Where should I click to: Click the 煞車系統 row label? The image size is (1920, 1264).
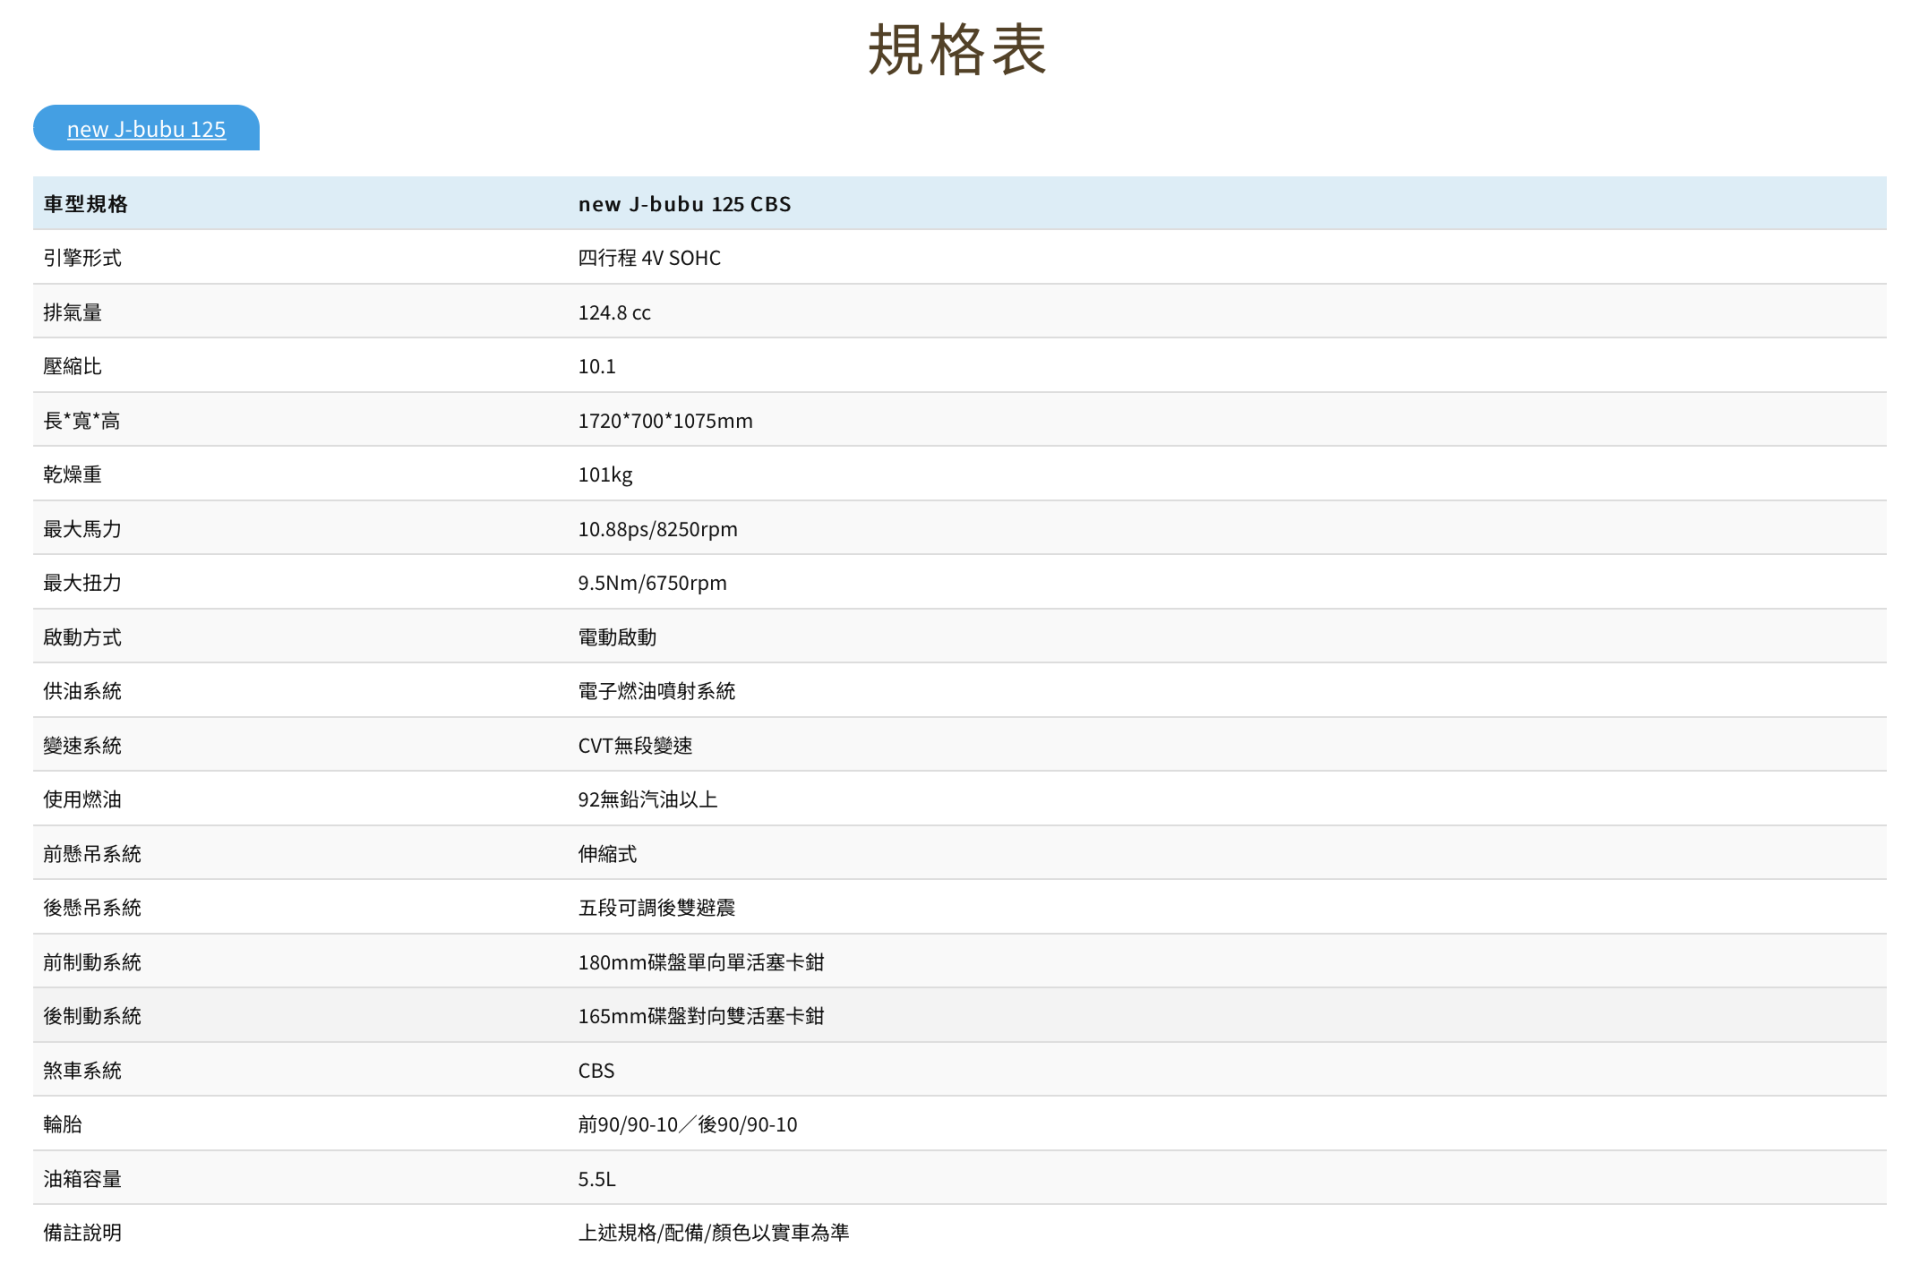(82, 1070)
